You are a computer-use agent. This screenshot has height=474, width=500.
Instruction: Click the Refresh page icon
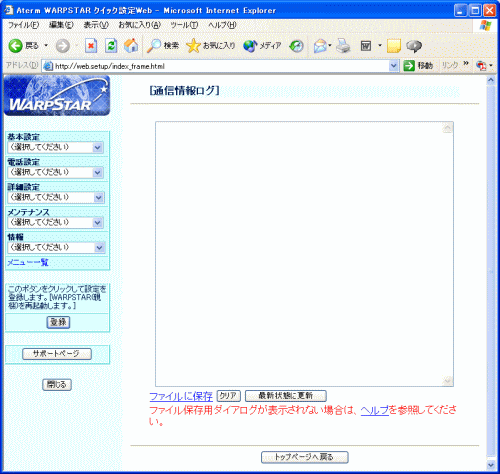pyautogui.click(x=111, y=46)
